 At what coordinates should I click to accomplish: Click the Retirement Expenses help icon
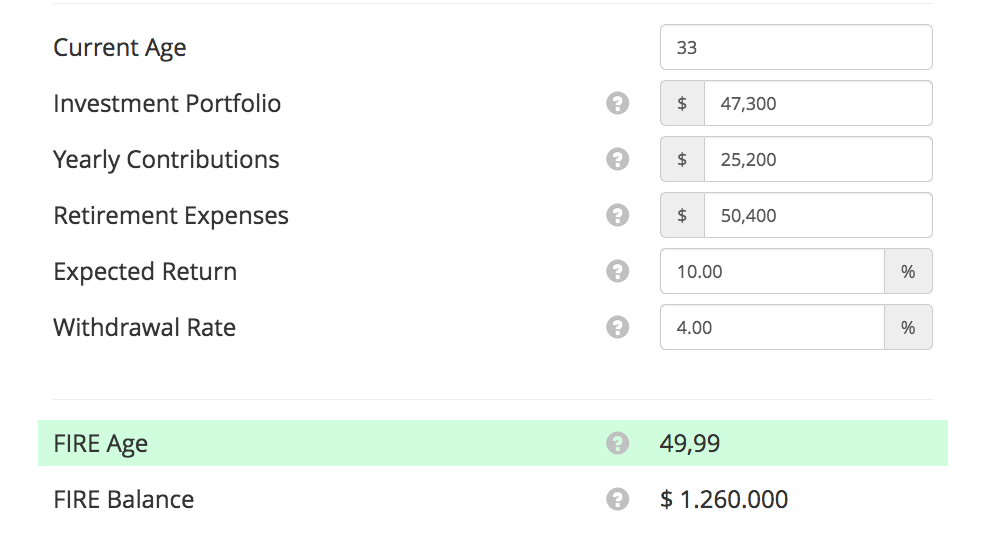[x=618, y=215]
